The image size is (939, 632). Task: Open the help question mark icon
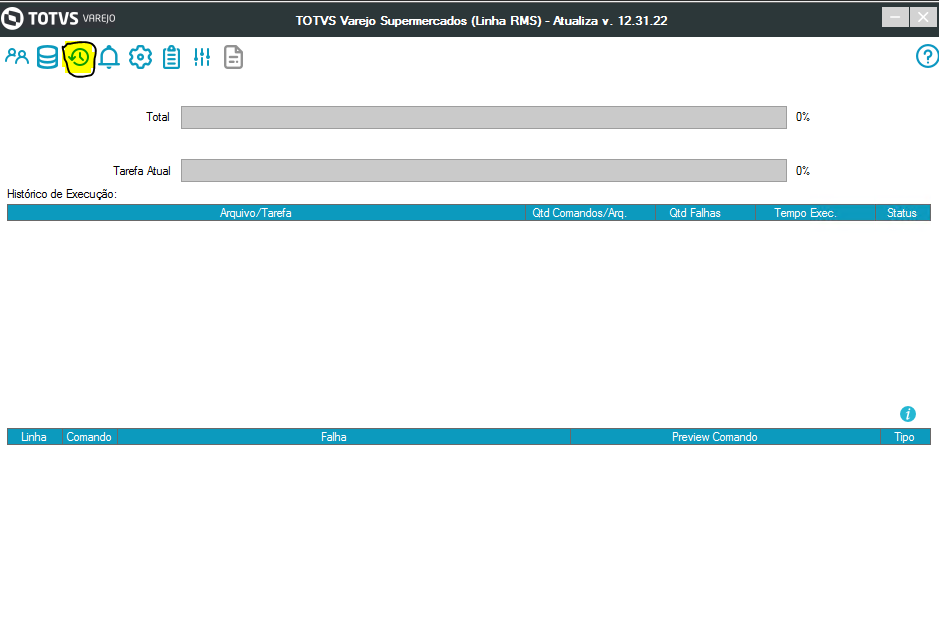tap(927, 57)
